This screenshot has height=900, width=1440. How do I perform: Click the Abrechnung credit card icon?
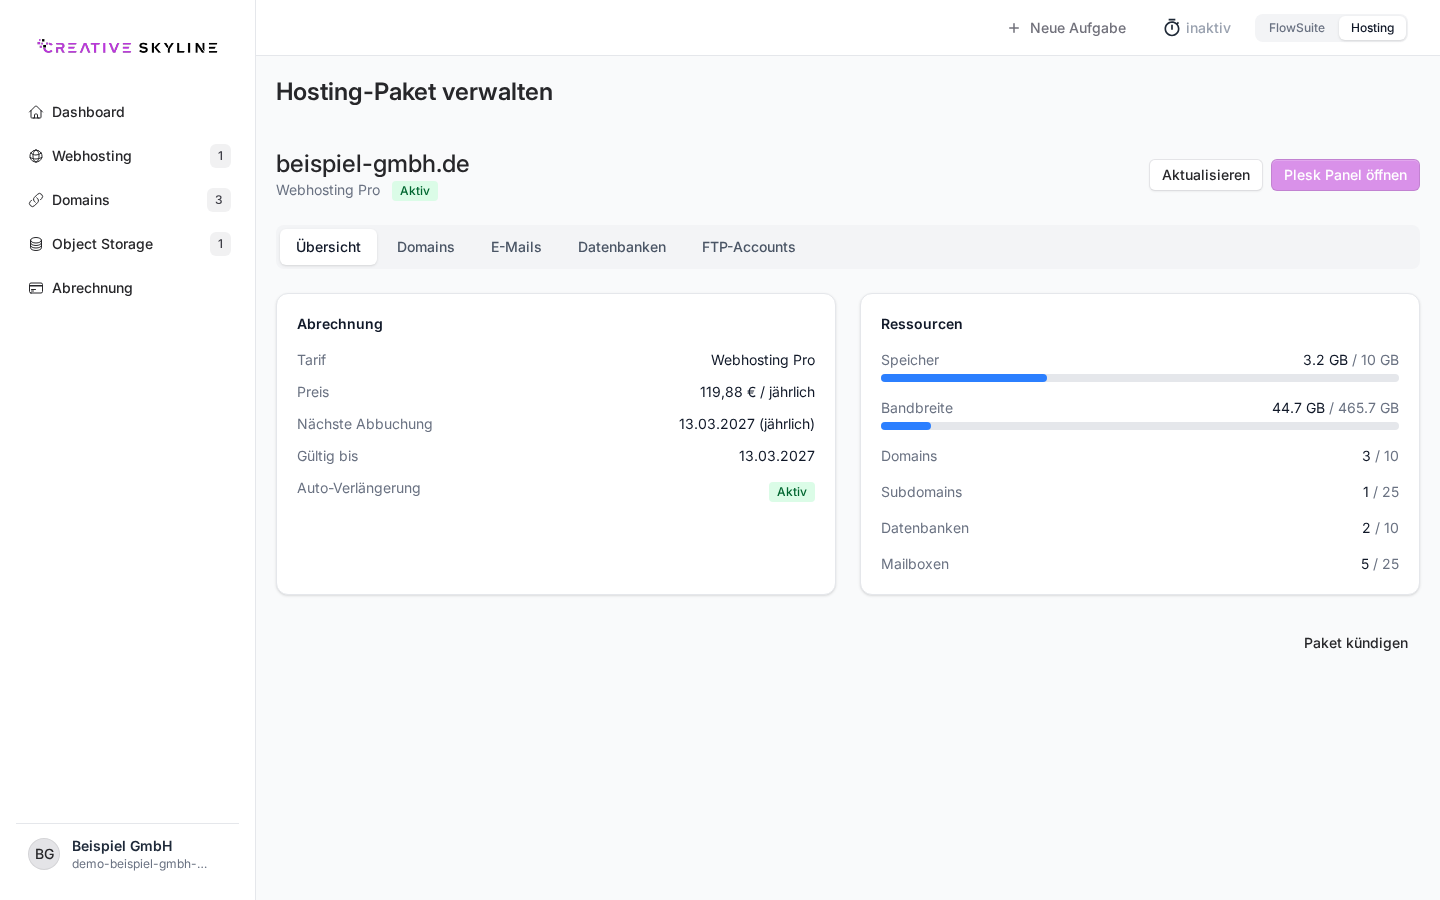click(x=36, y=288)
